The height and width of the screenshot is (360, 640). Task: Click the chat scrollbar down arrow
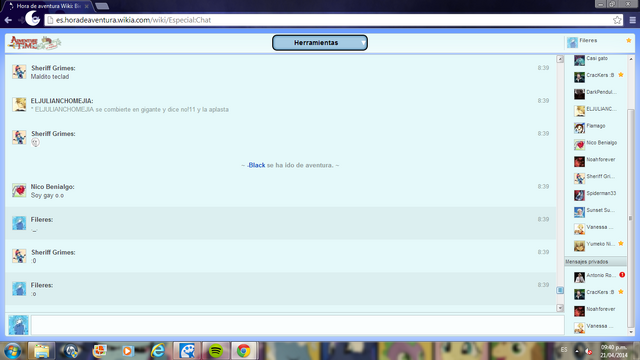(x=560, y=308)
